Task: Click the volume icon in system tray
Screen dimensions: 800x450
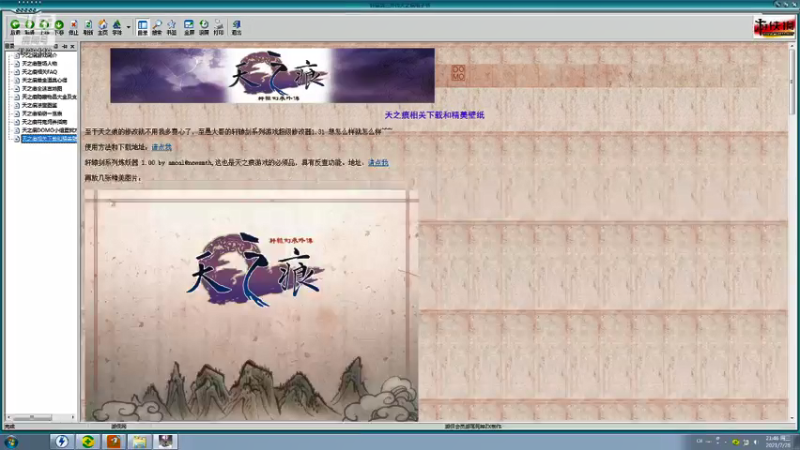Action: (x=756, y=442)
